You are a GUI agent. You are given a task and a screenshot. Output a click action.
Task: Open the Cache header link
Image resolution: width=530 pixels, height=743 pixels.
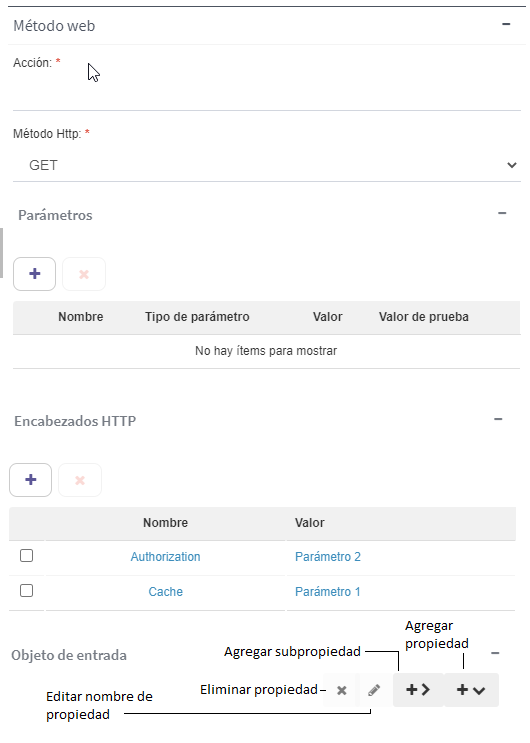165,592
